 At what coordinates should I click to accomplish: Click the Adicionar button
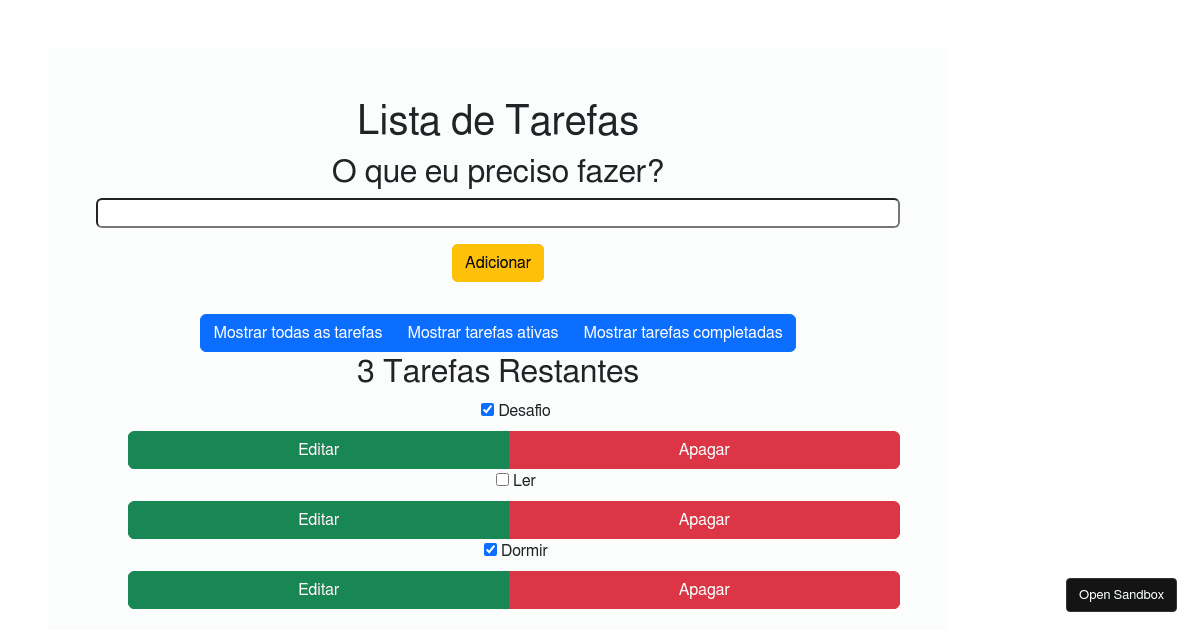(x=497, y=262)
